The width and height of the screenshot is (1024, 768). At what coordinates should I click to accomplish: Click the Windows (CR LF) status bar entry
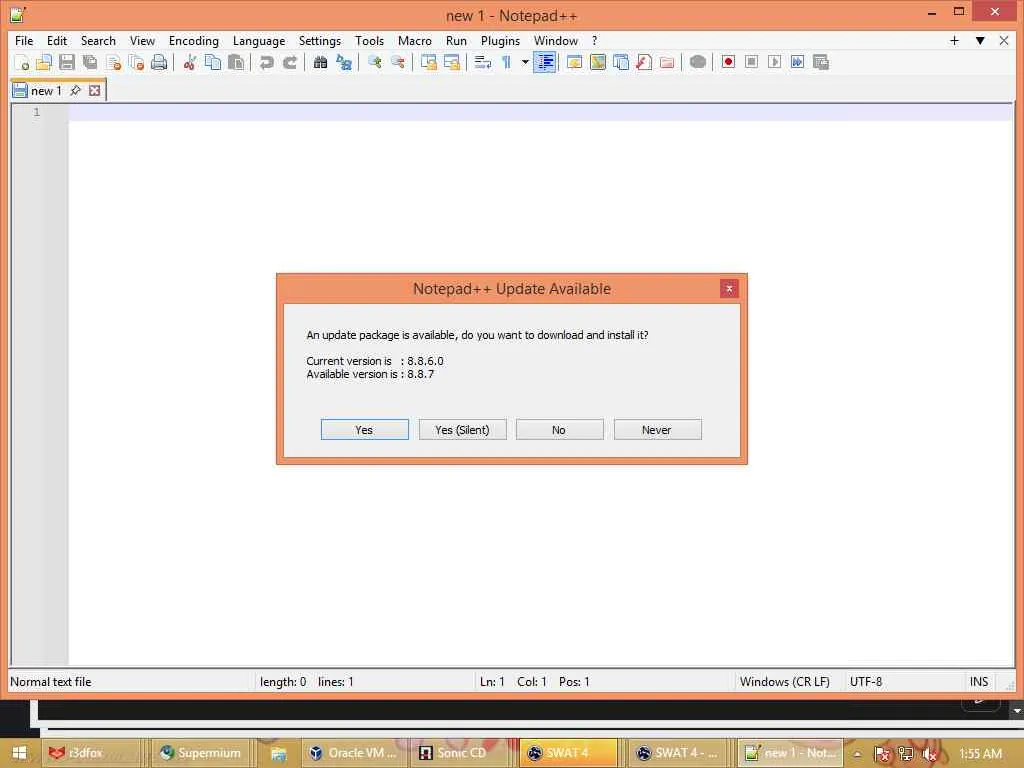point(784,682)
